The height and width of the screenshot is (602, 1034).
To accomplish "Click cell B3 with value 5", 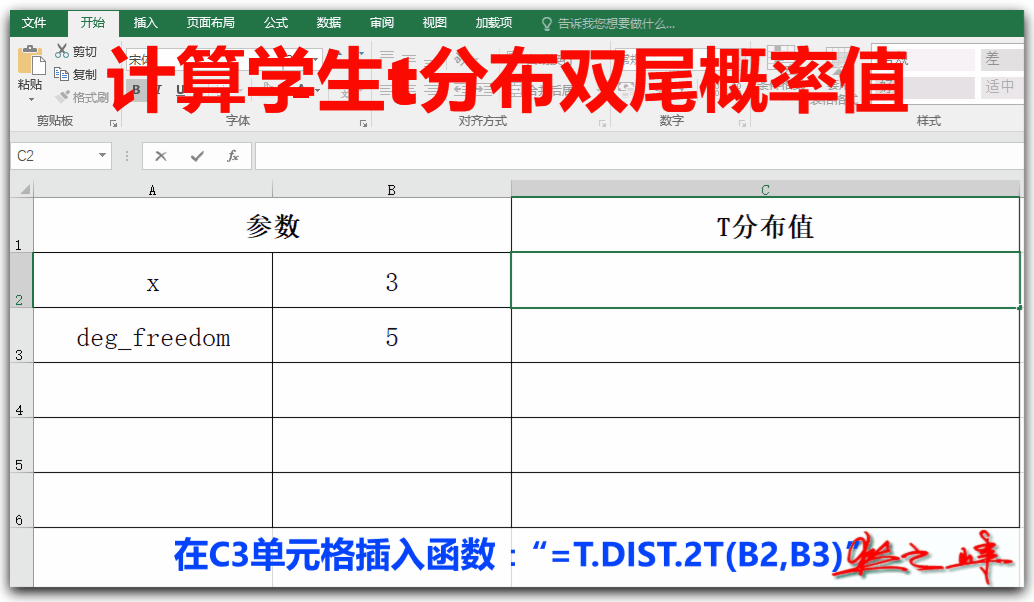I will pos(391,335).
